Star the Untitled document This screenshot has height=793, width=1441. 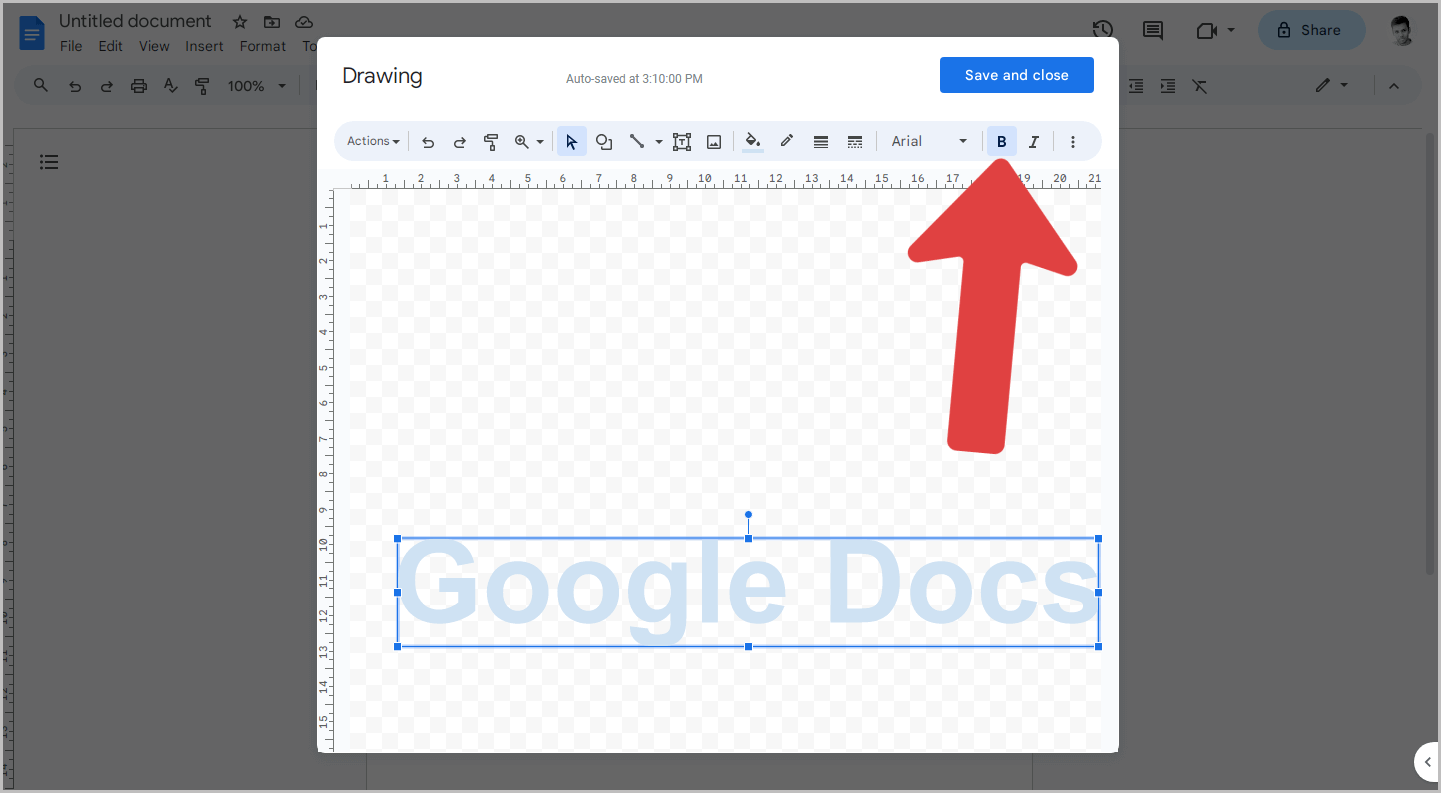point(240,22)
